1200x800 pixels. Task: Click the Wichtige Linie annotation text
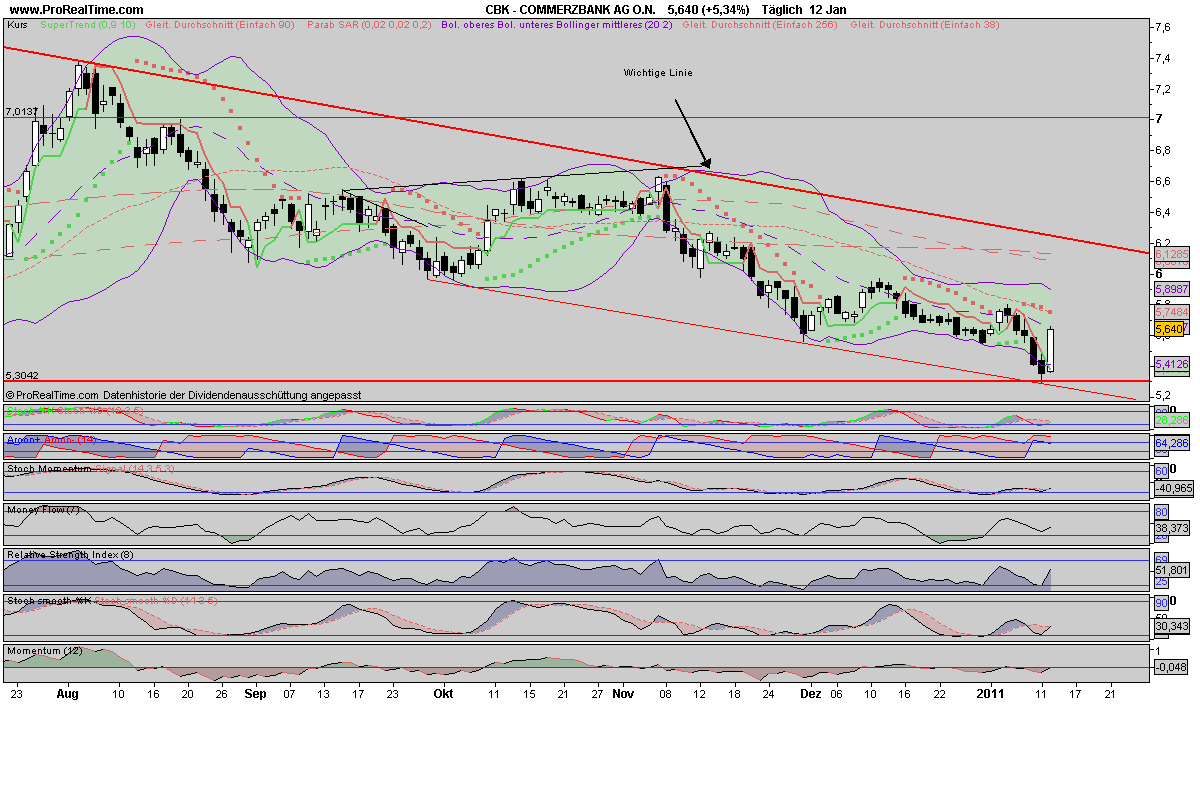tap(658, 72)
